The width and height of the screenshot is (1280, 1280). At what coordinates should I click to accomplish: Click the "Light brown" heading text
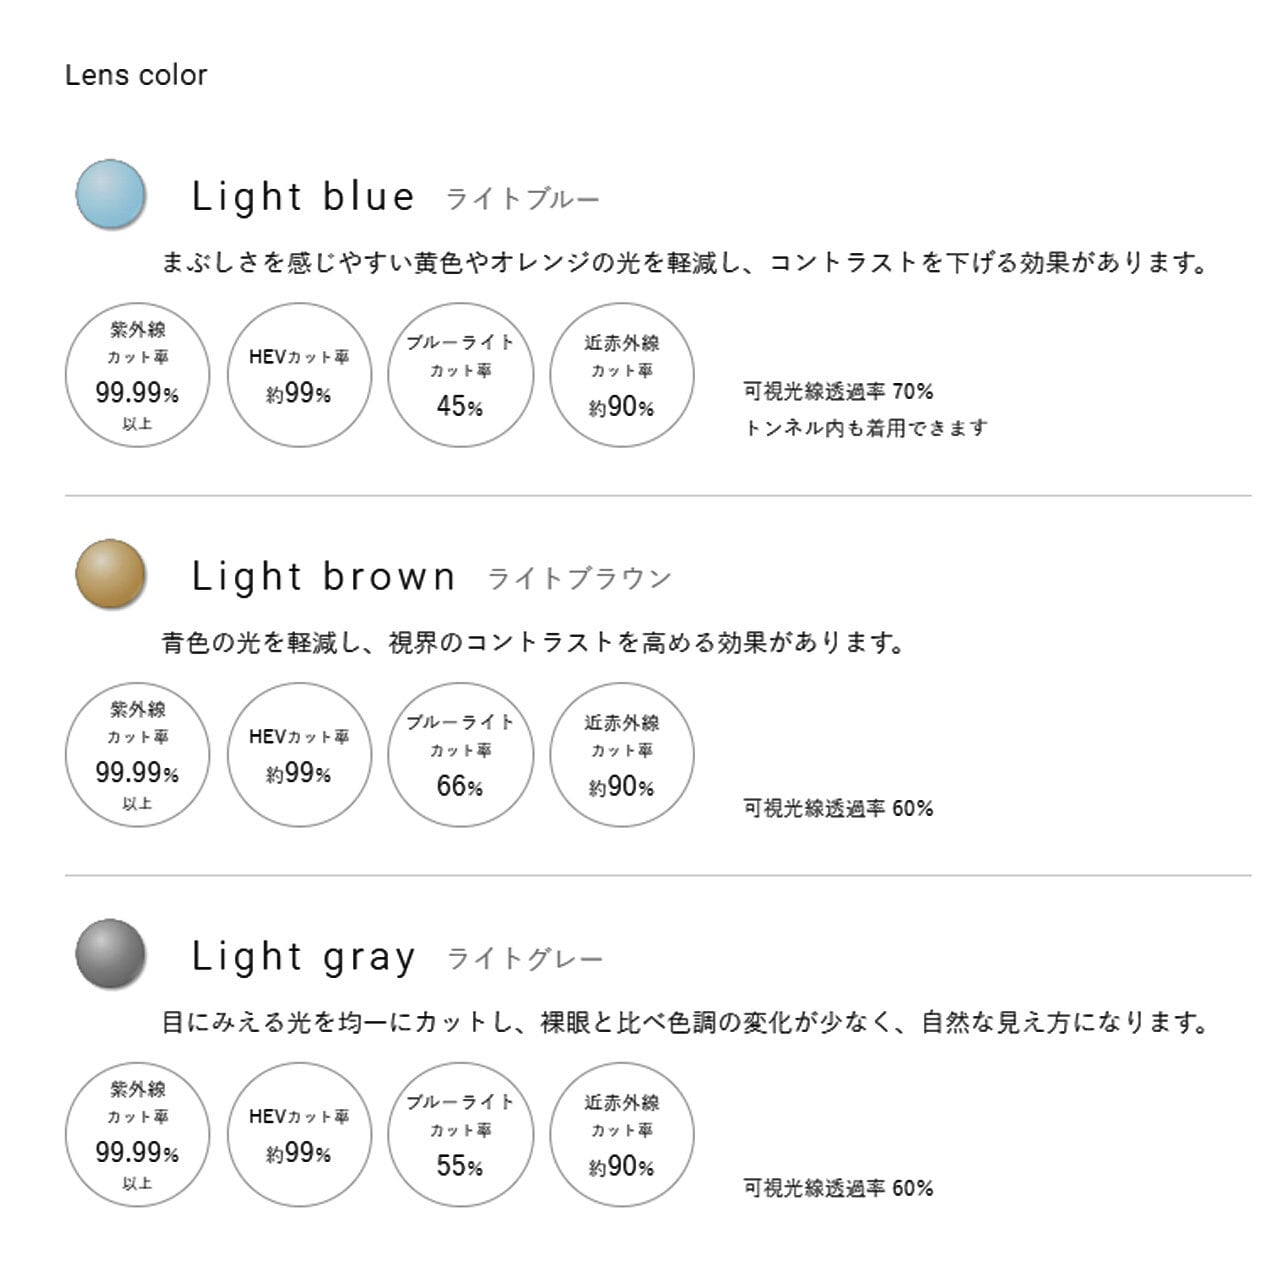pos(323,577)
